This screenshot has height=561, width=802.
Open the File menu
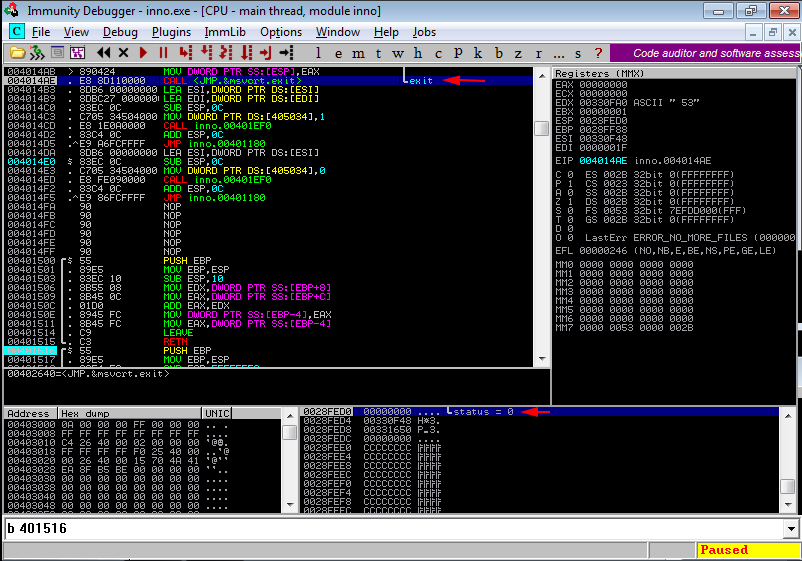41,32
